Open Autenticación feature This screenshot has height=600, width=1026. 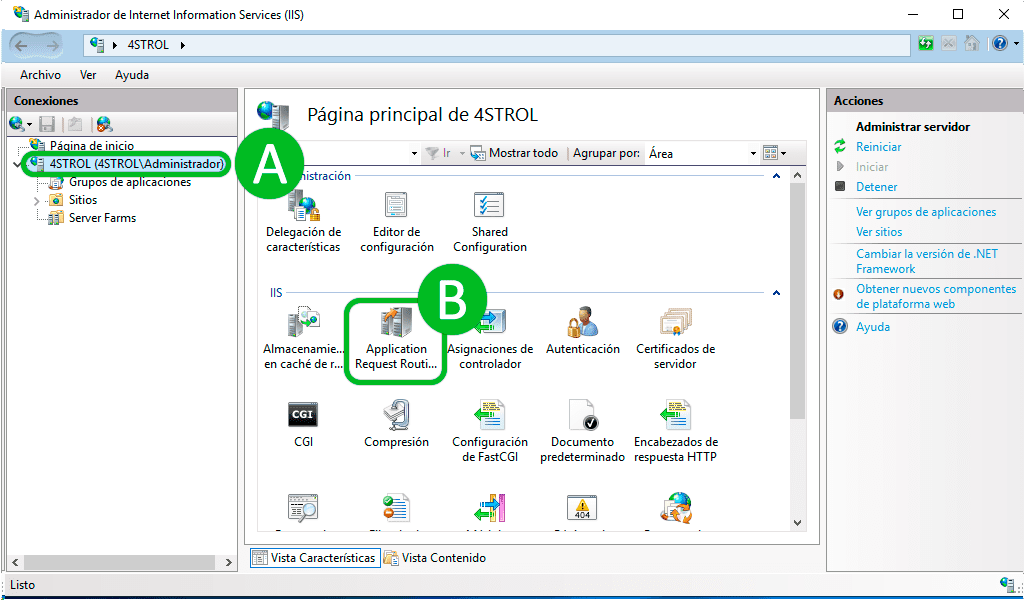click(x=582, y=332)
